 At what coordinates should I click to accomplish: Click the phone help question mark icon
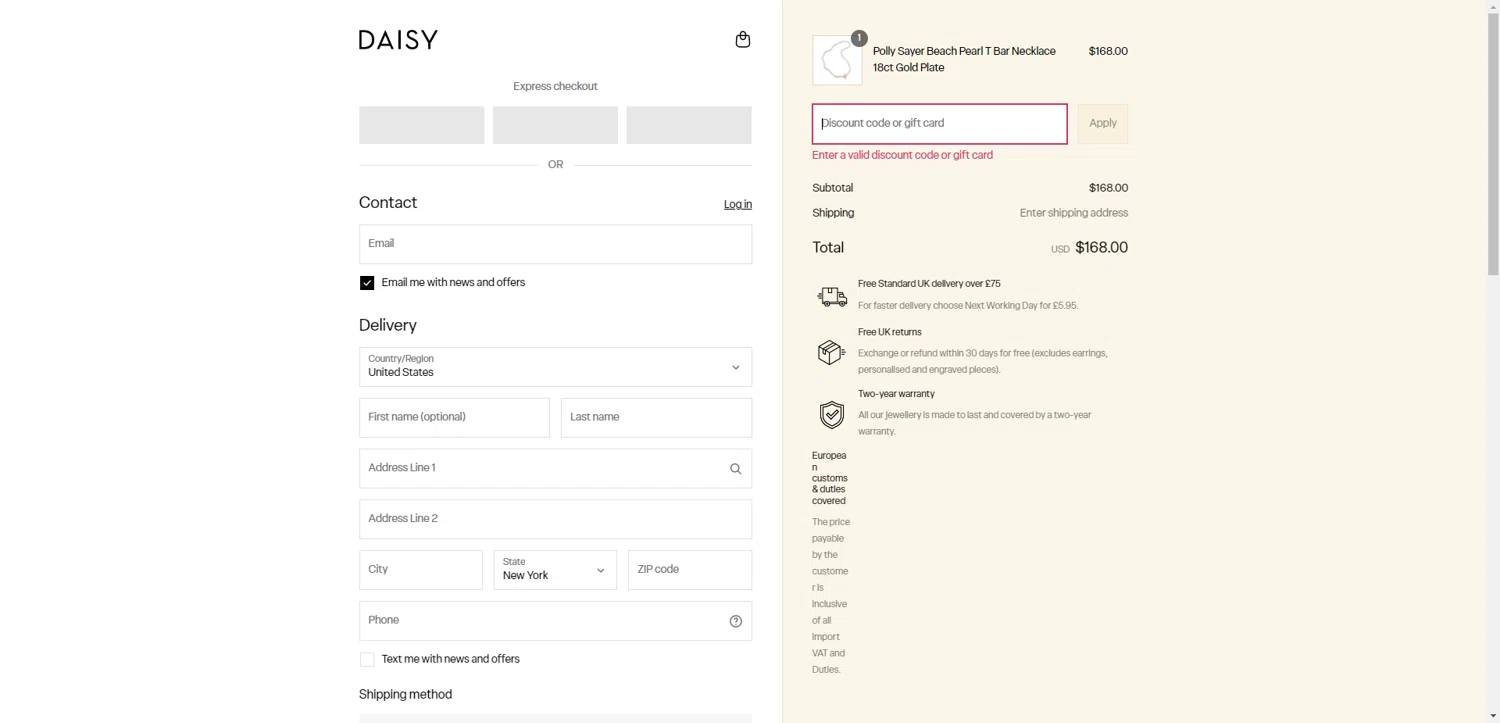point(735,621)
